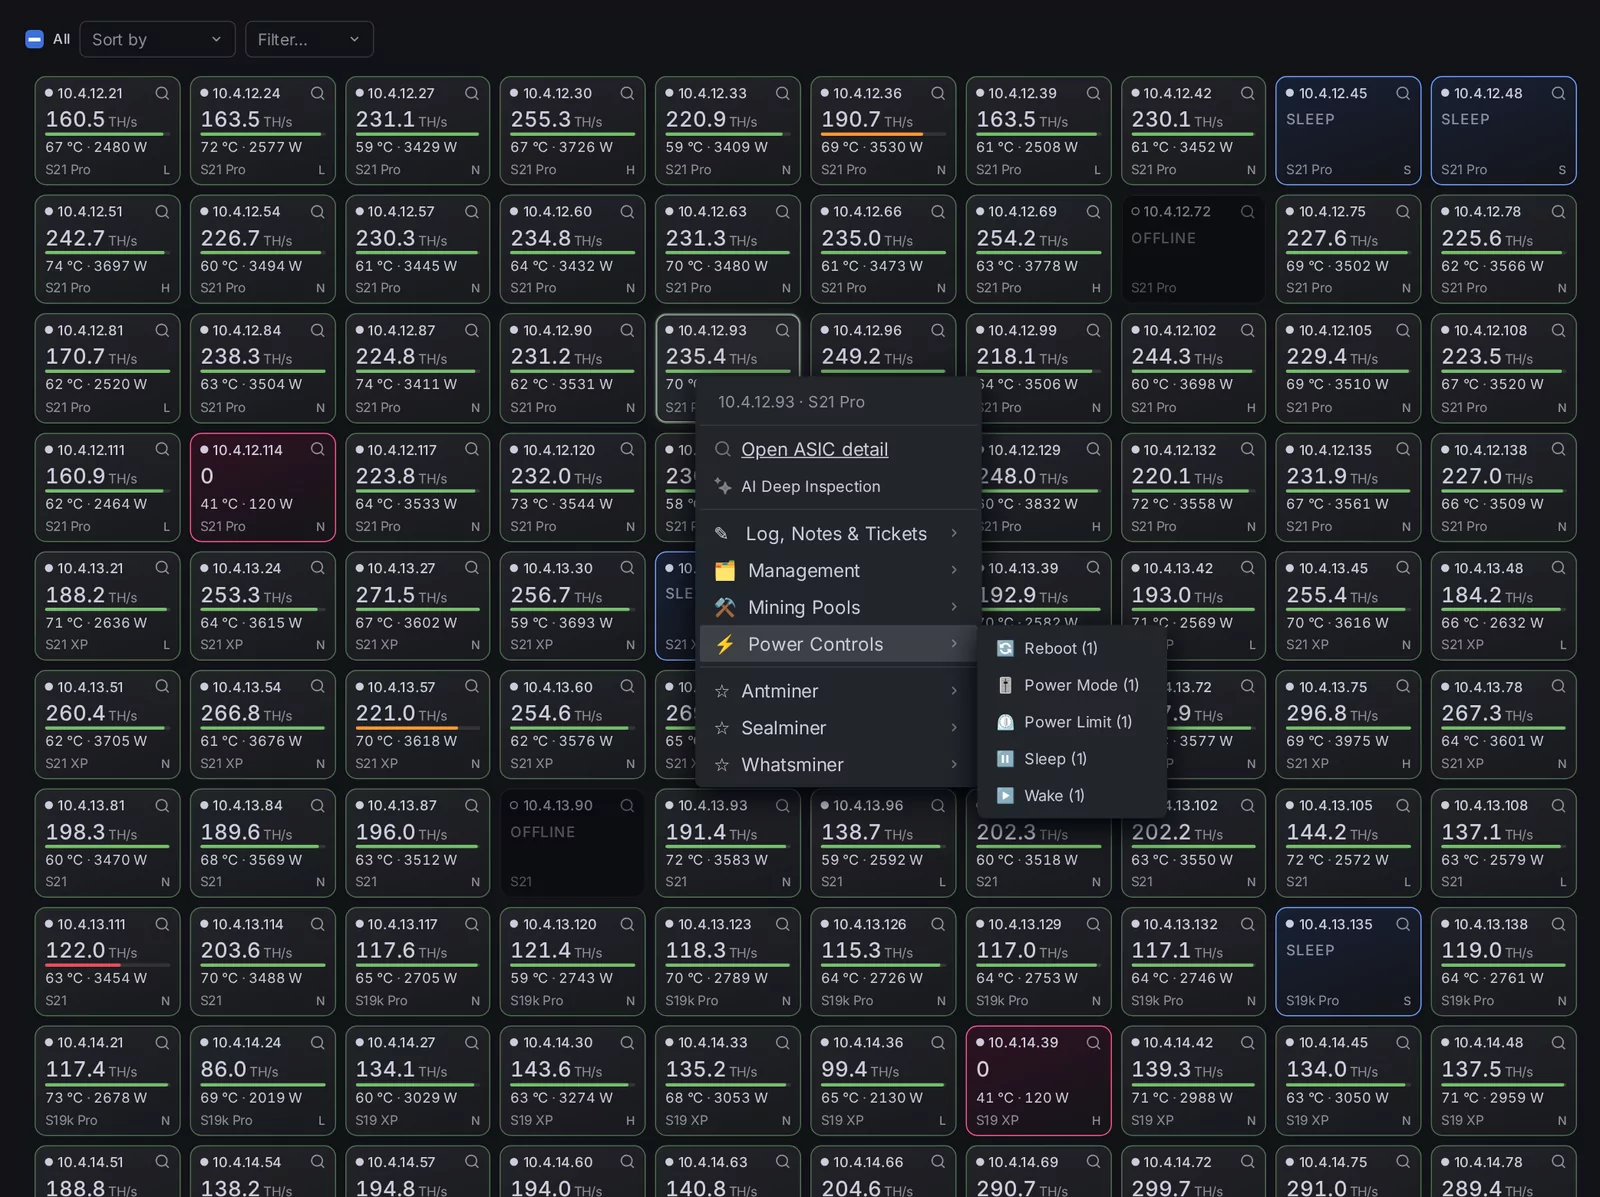1600x1197 pixels.
Task: Click the Power Controls lightning icon
Action: [725, 645]
